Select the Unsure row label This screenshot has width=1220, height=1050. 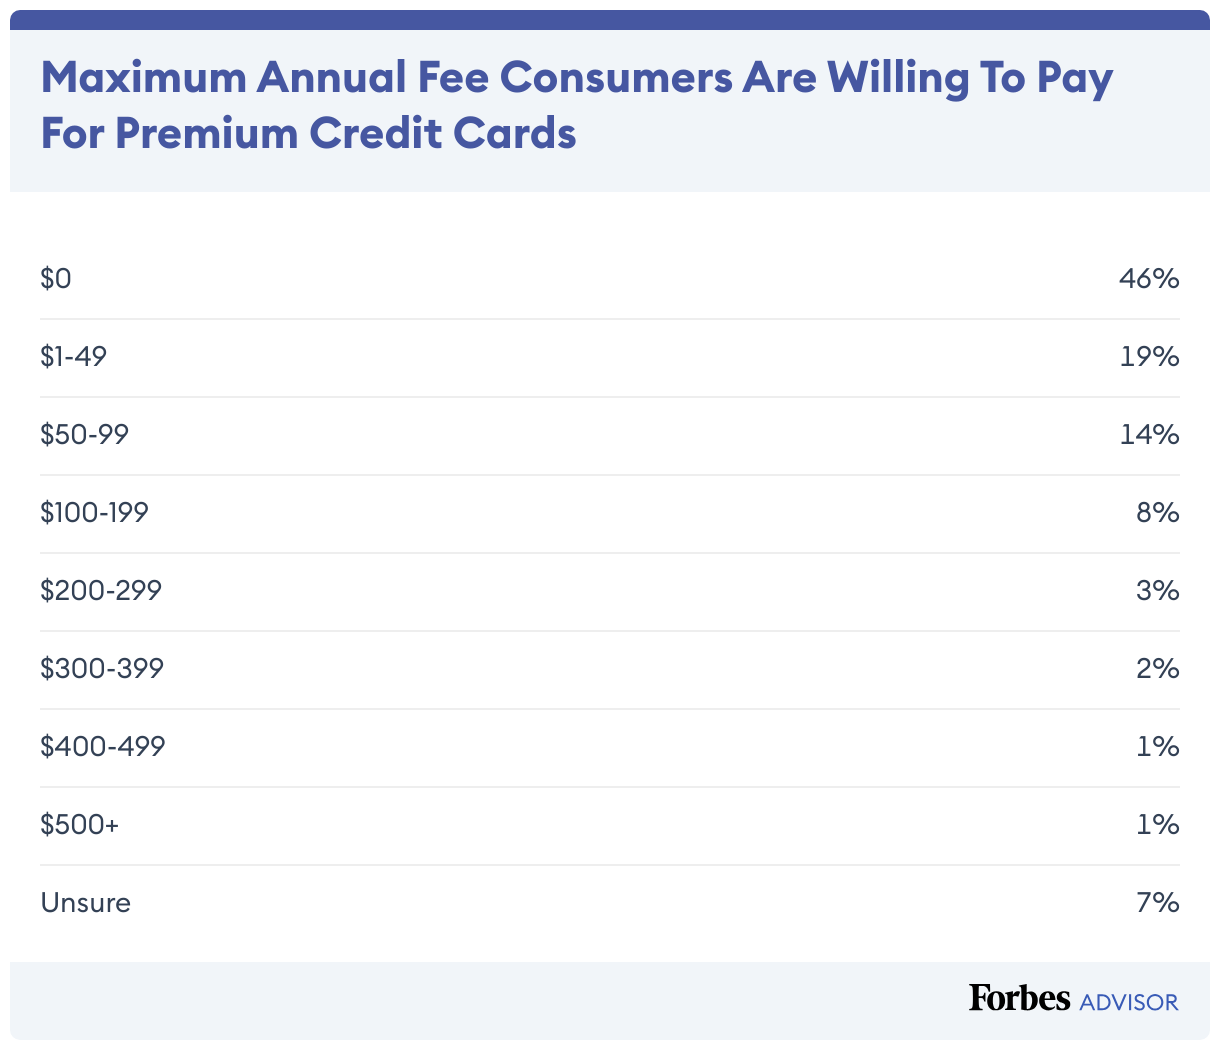(86, 903)
